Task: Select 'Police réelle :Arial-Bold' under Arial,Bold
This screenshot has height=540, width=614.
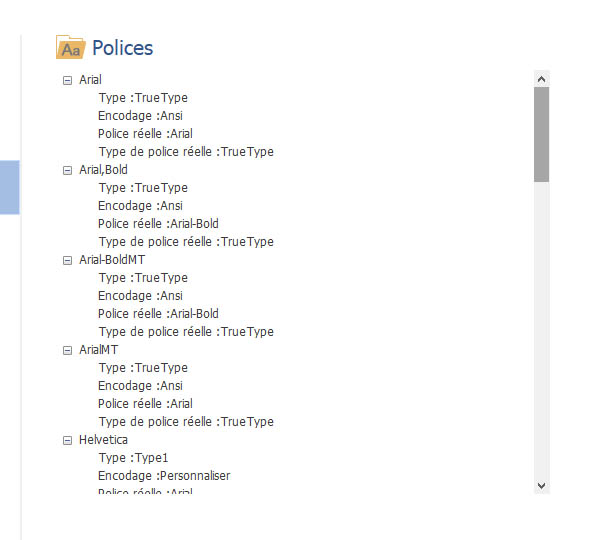Action: [x=158, y=224]
